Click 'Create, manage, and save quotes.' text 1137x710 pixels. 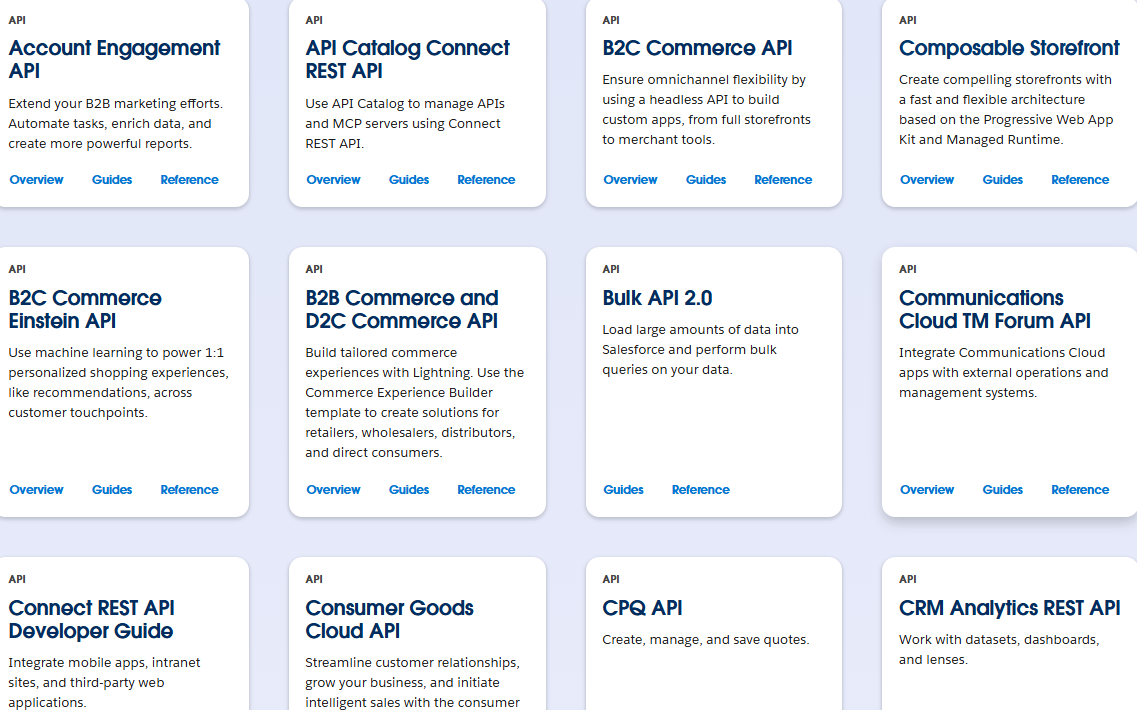coord(706,640)
